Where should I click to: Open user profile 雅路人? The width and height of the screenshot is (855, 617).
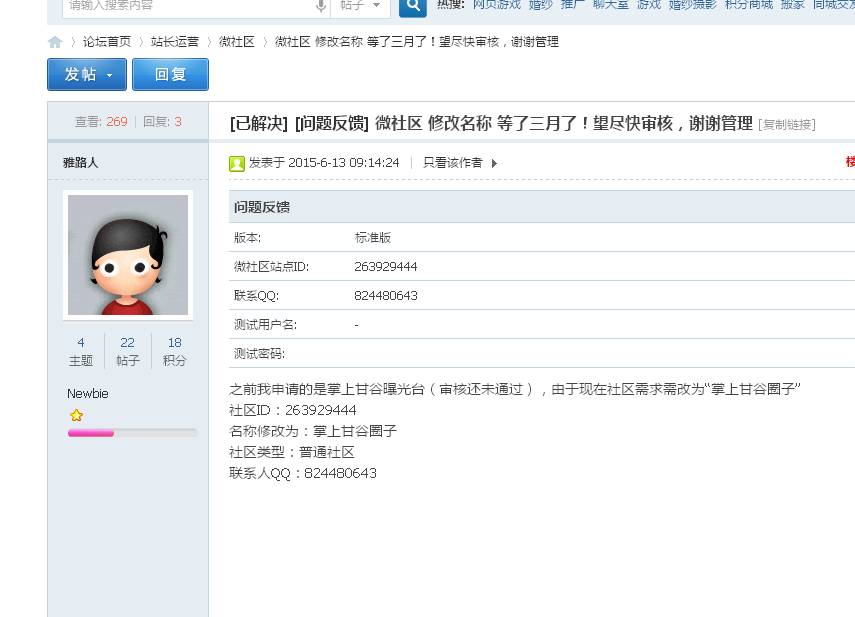coord(81,162)
